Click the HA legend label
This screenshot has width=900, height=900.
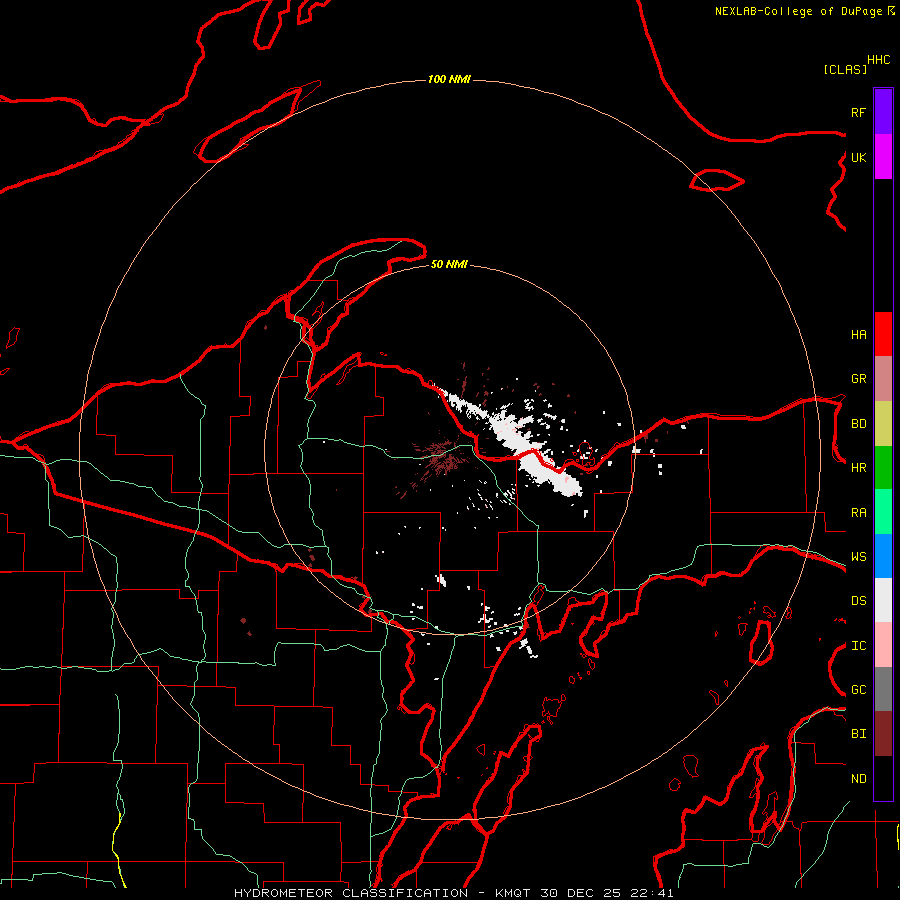pyautogui.click(x=858, y=335)
